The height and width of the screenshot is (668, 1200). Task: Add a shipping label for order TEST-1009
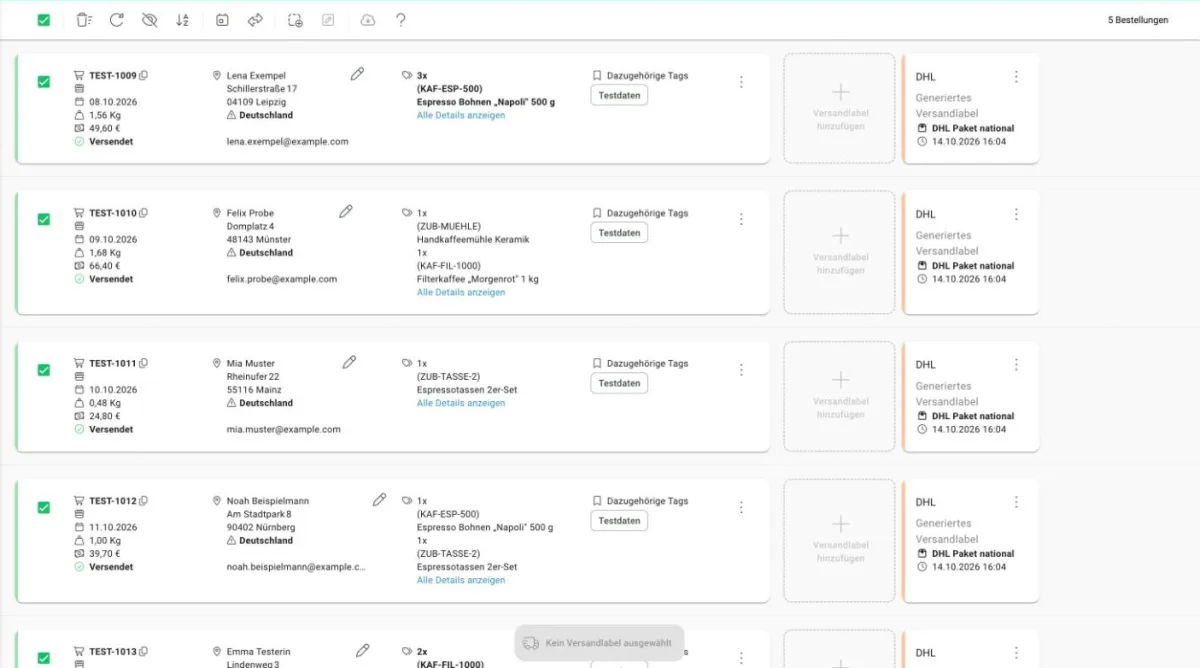[x=840, y=108]
